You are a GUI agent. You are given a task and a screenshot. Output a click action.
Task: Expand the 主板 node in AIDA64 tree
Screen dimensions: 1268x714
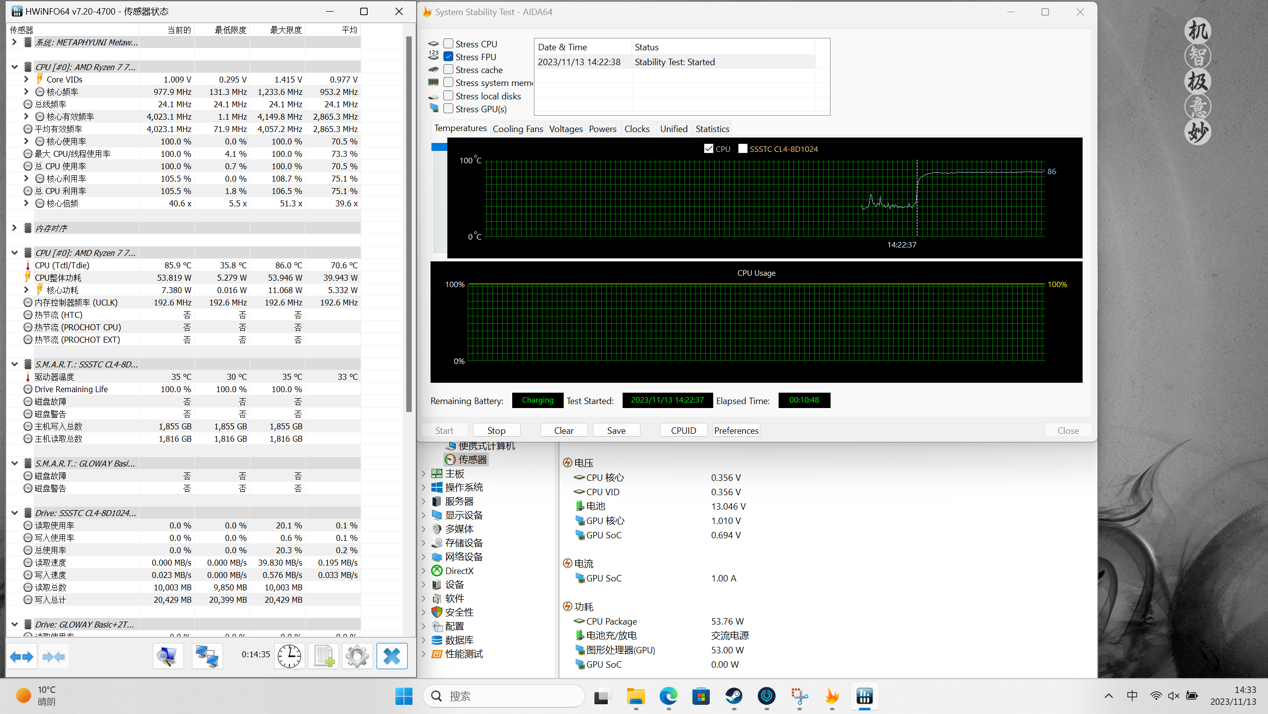click(x=424, y=474)
